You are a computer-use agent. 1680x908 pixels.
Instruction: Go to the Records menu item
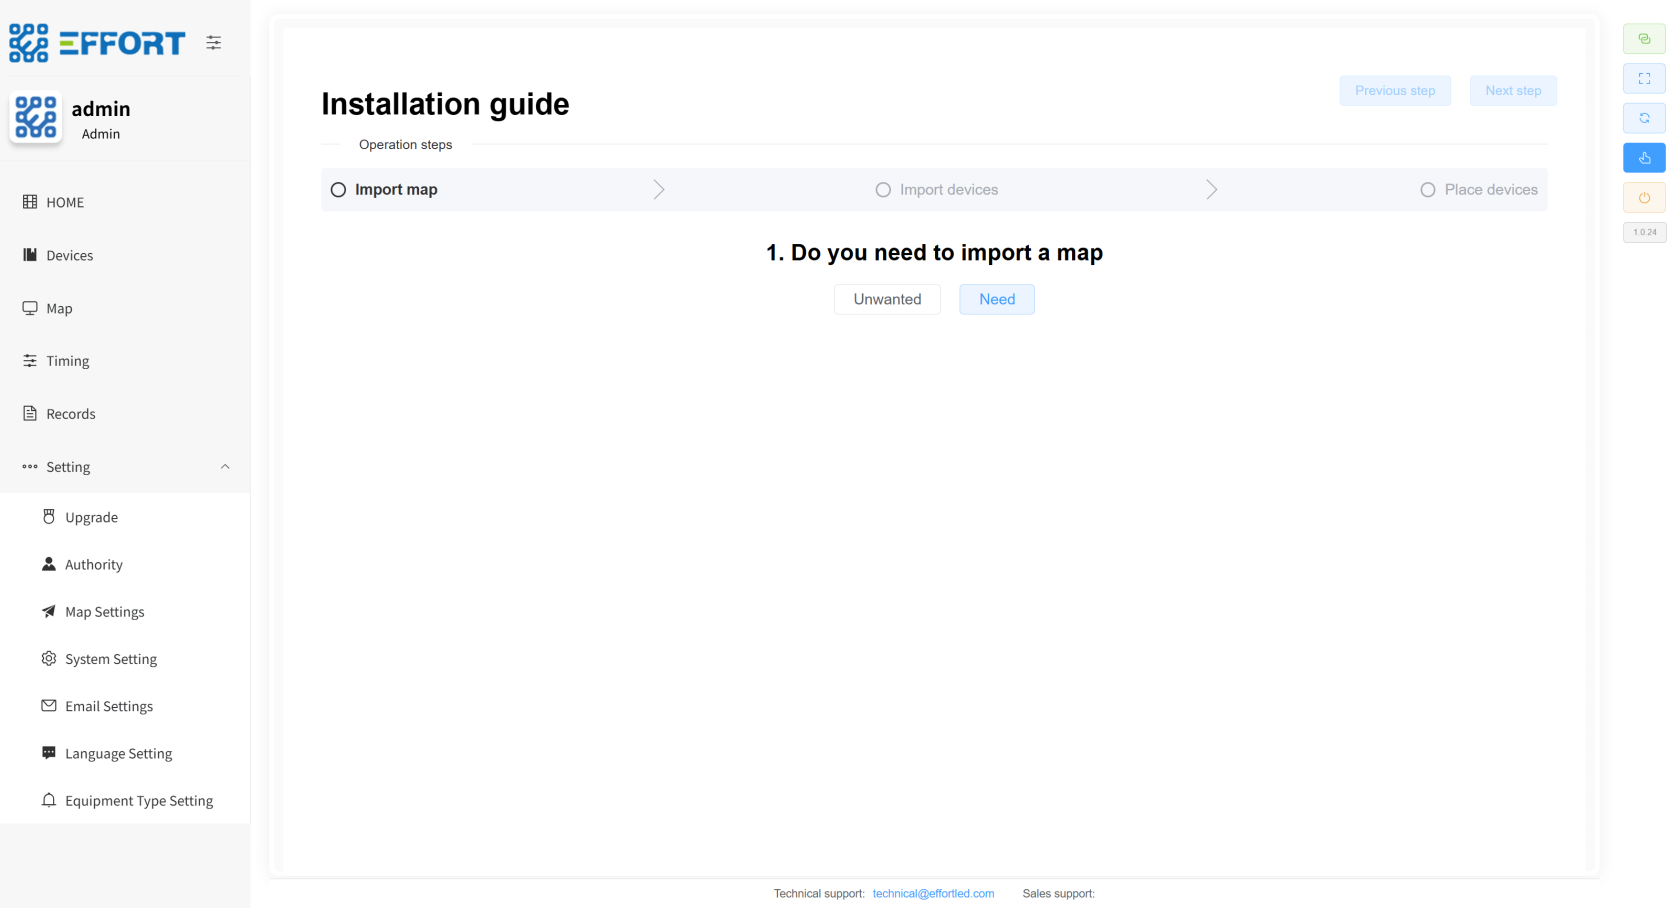70,414
